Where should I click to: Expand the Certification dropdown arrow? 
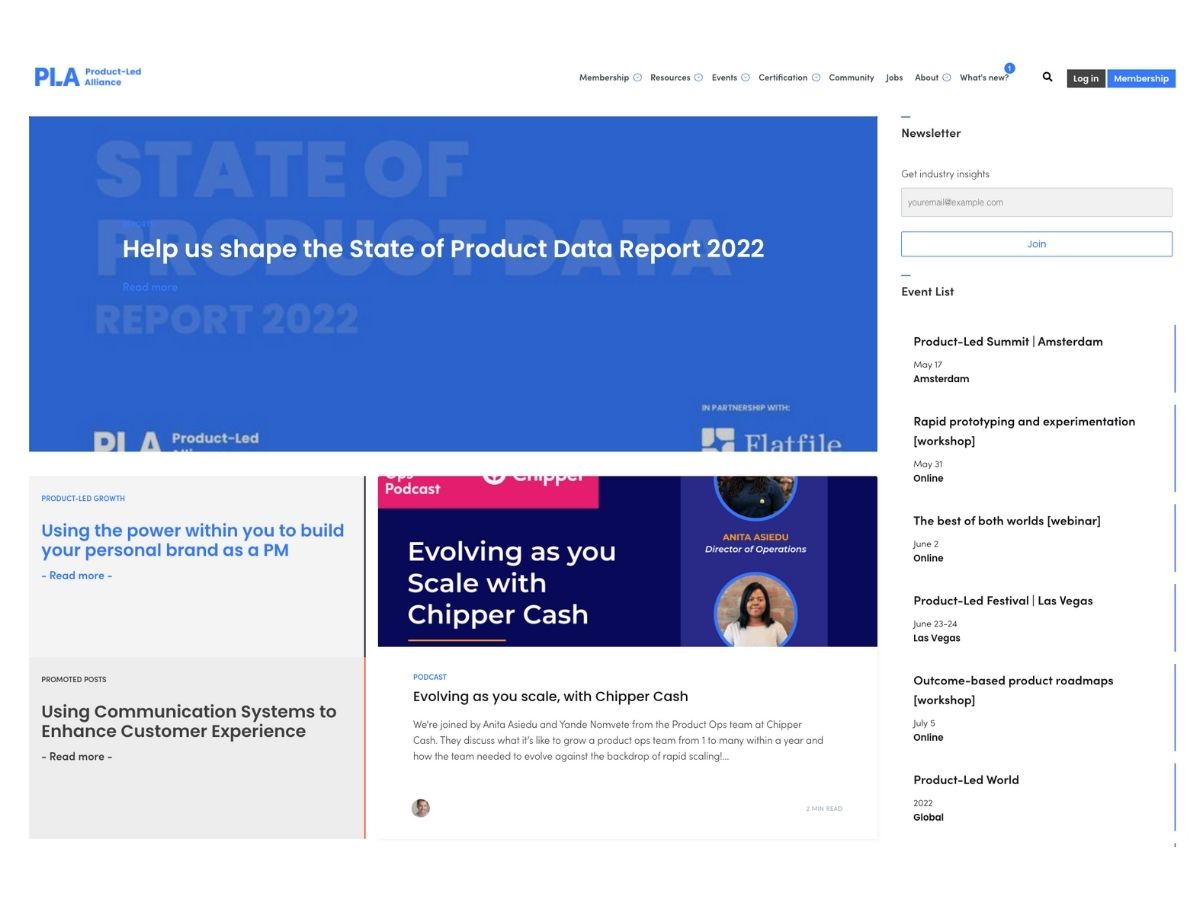coord(816,78)
